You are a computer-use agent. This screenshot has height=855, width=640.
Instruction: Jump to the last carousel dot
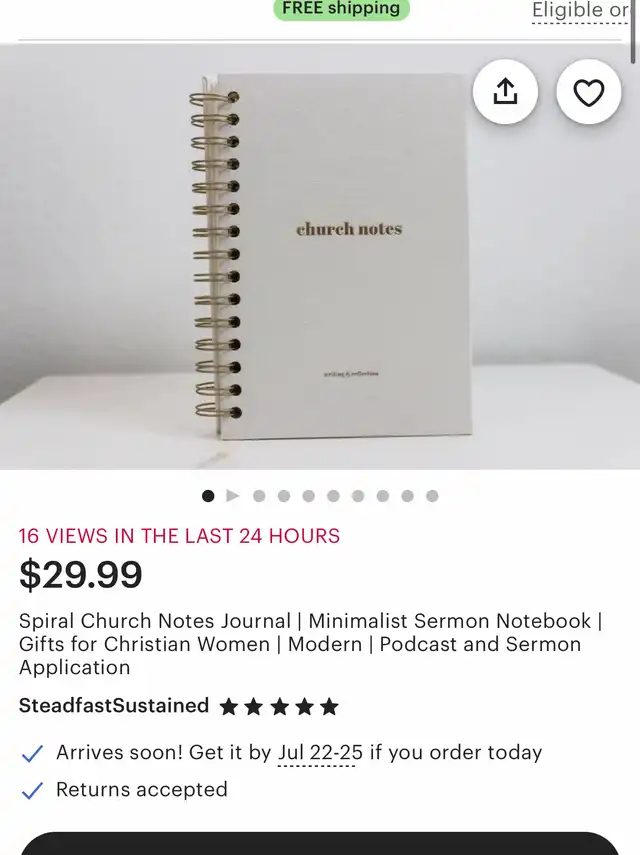(432, 496)
